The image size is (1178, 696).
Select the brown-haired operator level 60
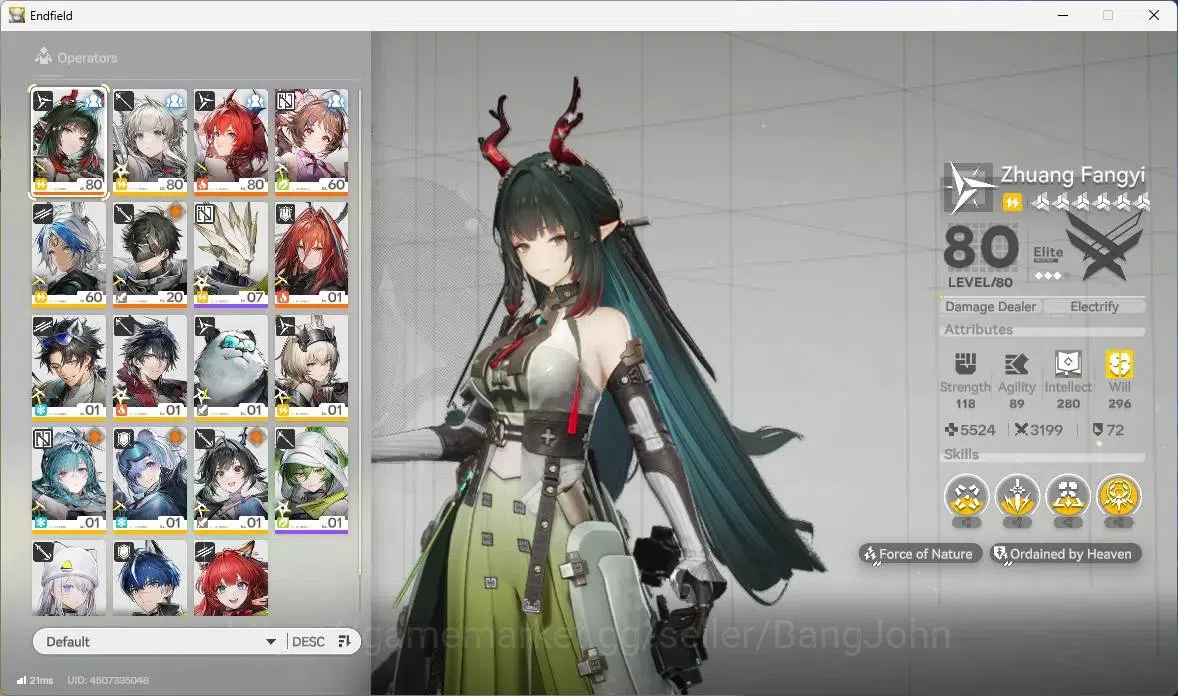point(311,142)
